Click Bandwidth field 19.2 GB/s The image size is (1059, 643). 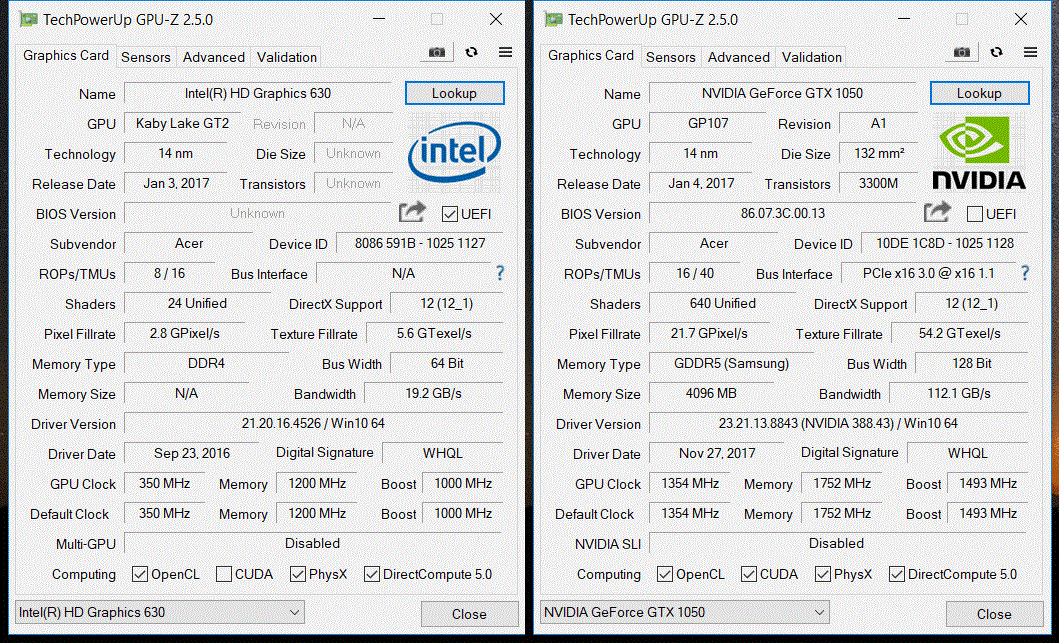pos(434,393)
